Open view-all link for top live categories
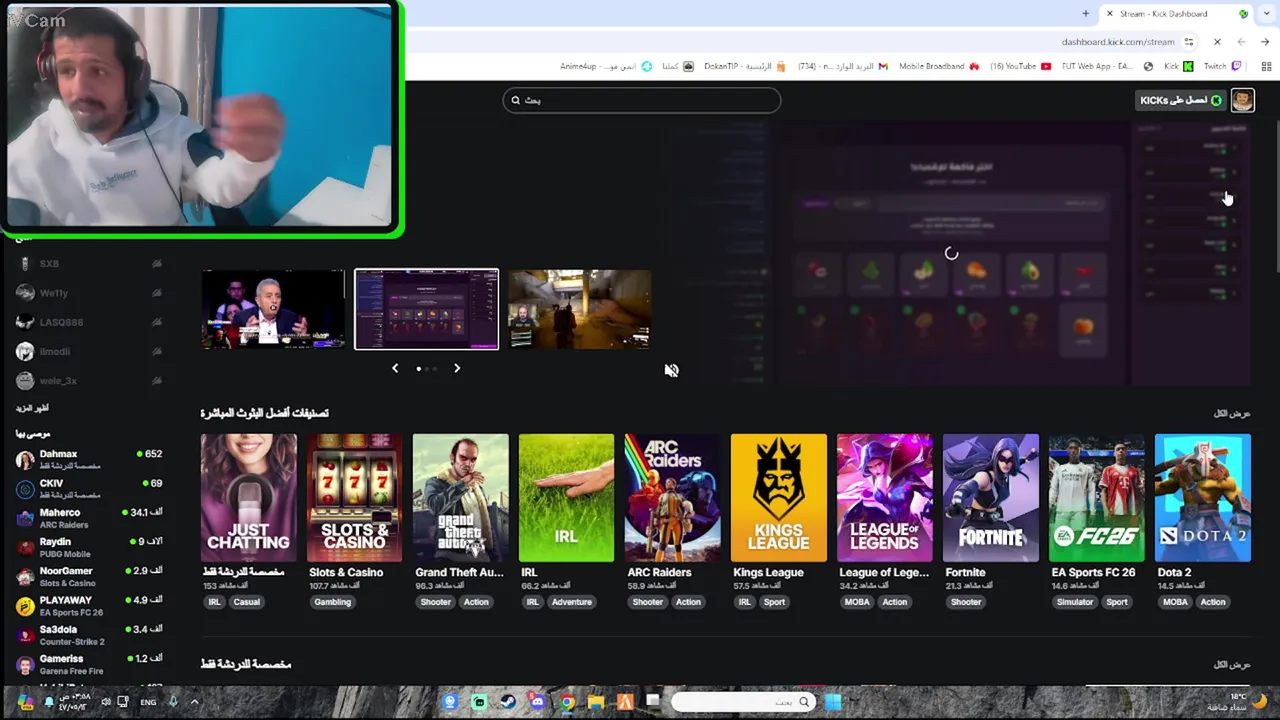 click(1232, 413)
